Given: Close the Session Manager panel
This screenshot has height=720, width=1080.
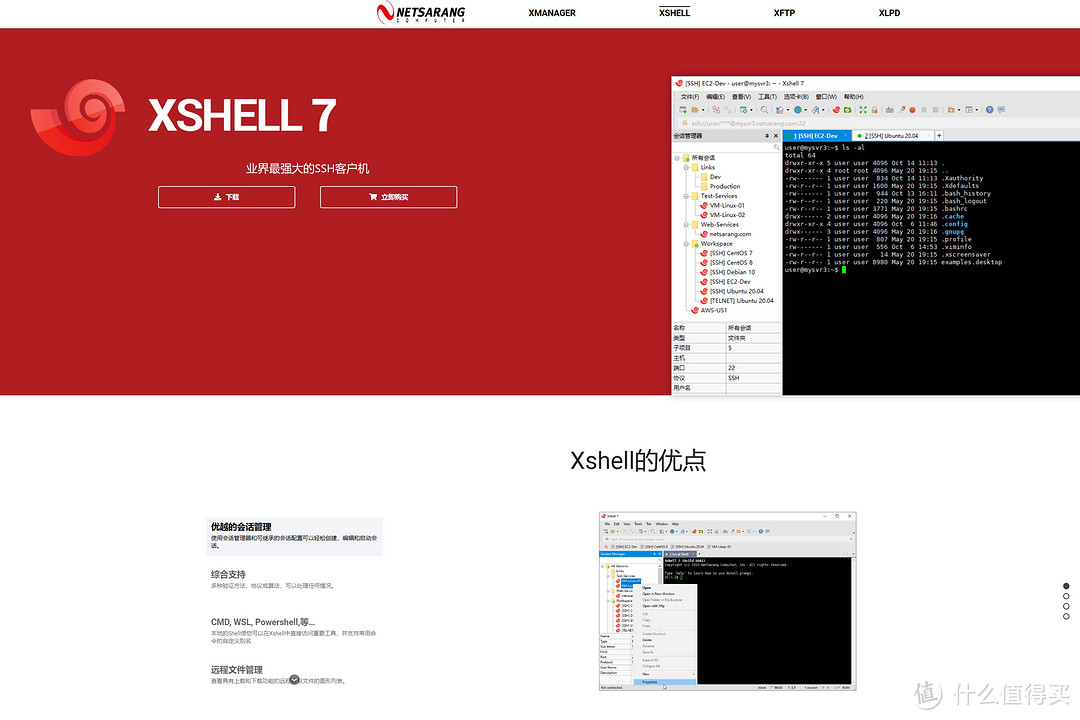Looking at the screenshot, I should 776,136.
